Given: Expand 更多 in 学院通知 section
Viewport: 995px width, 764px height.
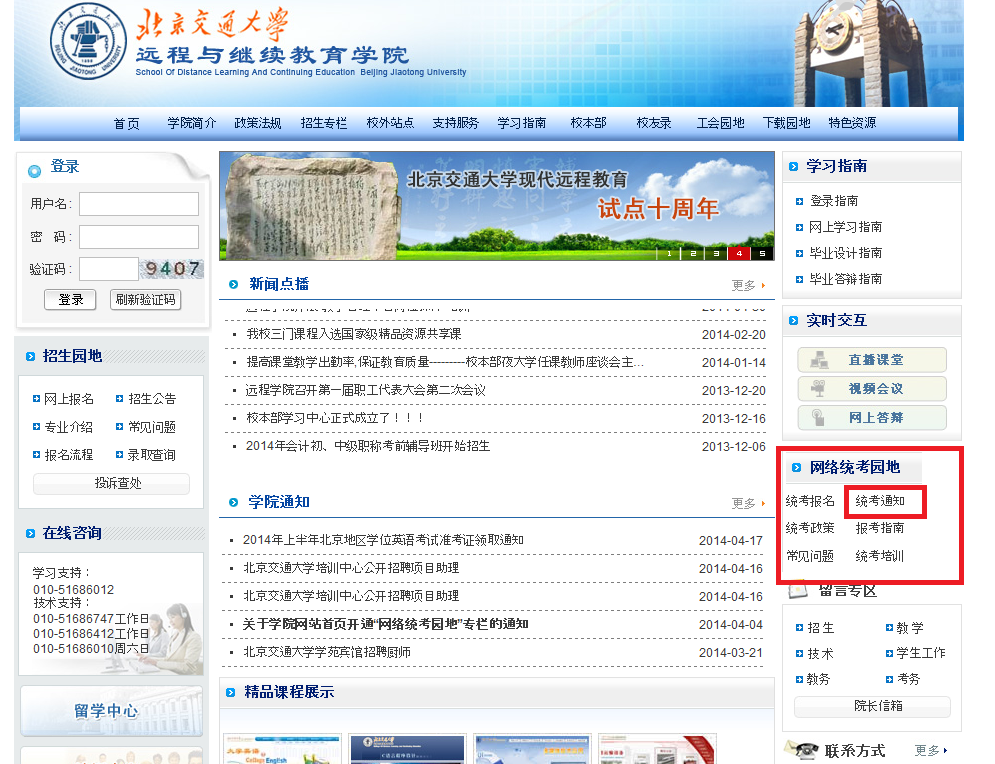Looking at the screenshot, I should pos(746,504).
